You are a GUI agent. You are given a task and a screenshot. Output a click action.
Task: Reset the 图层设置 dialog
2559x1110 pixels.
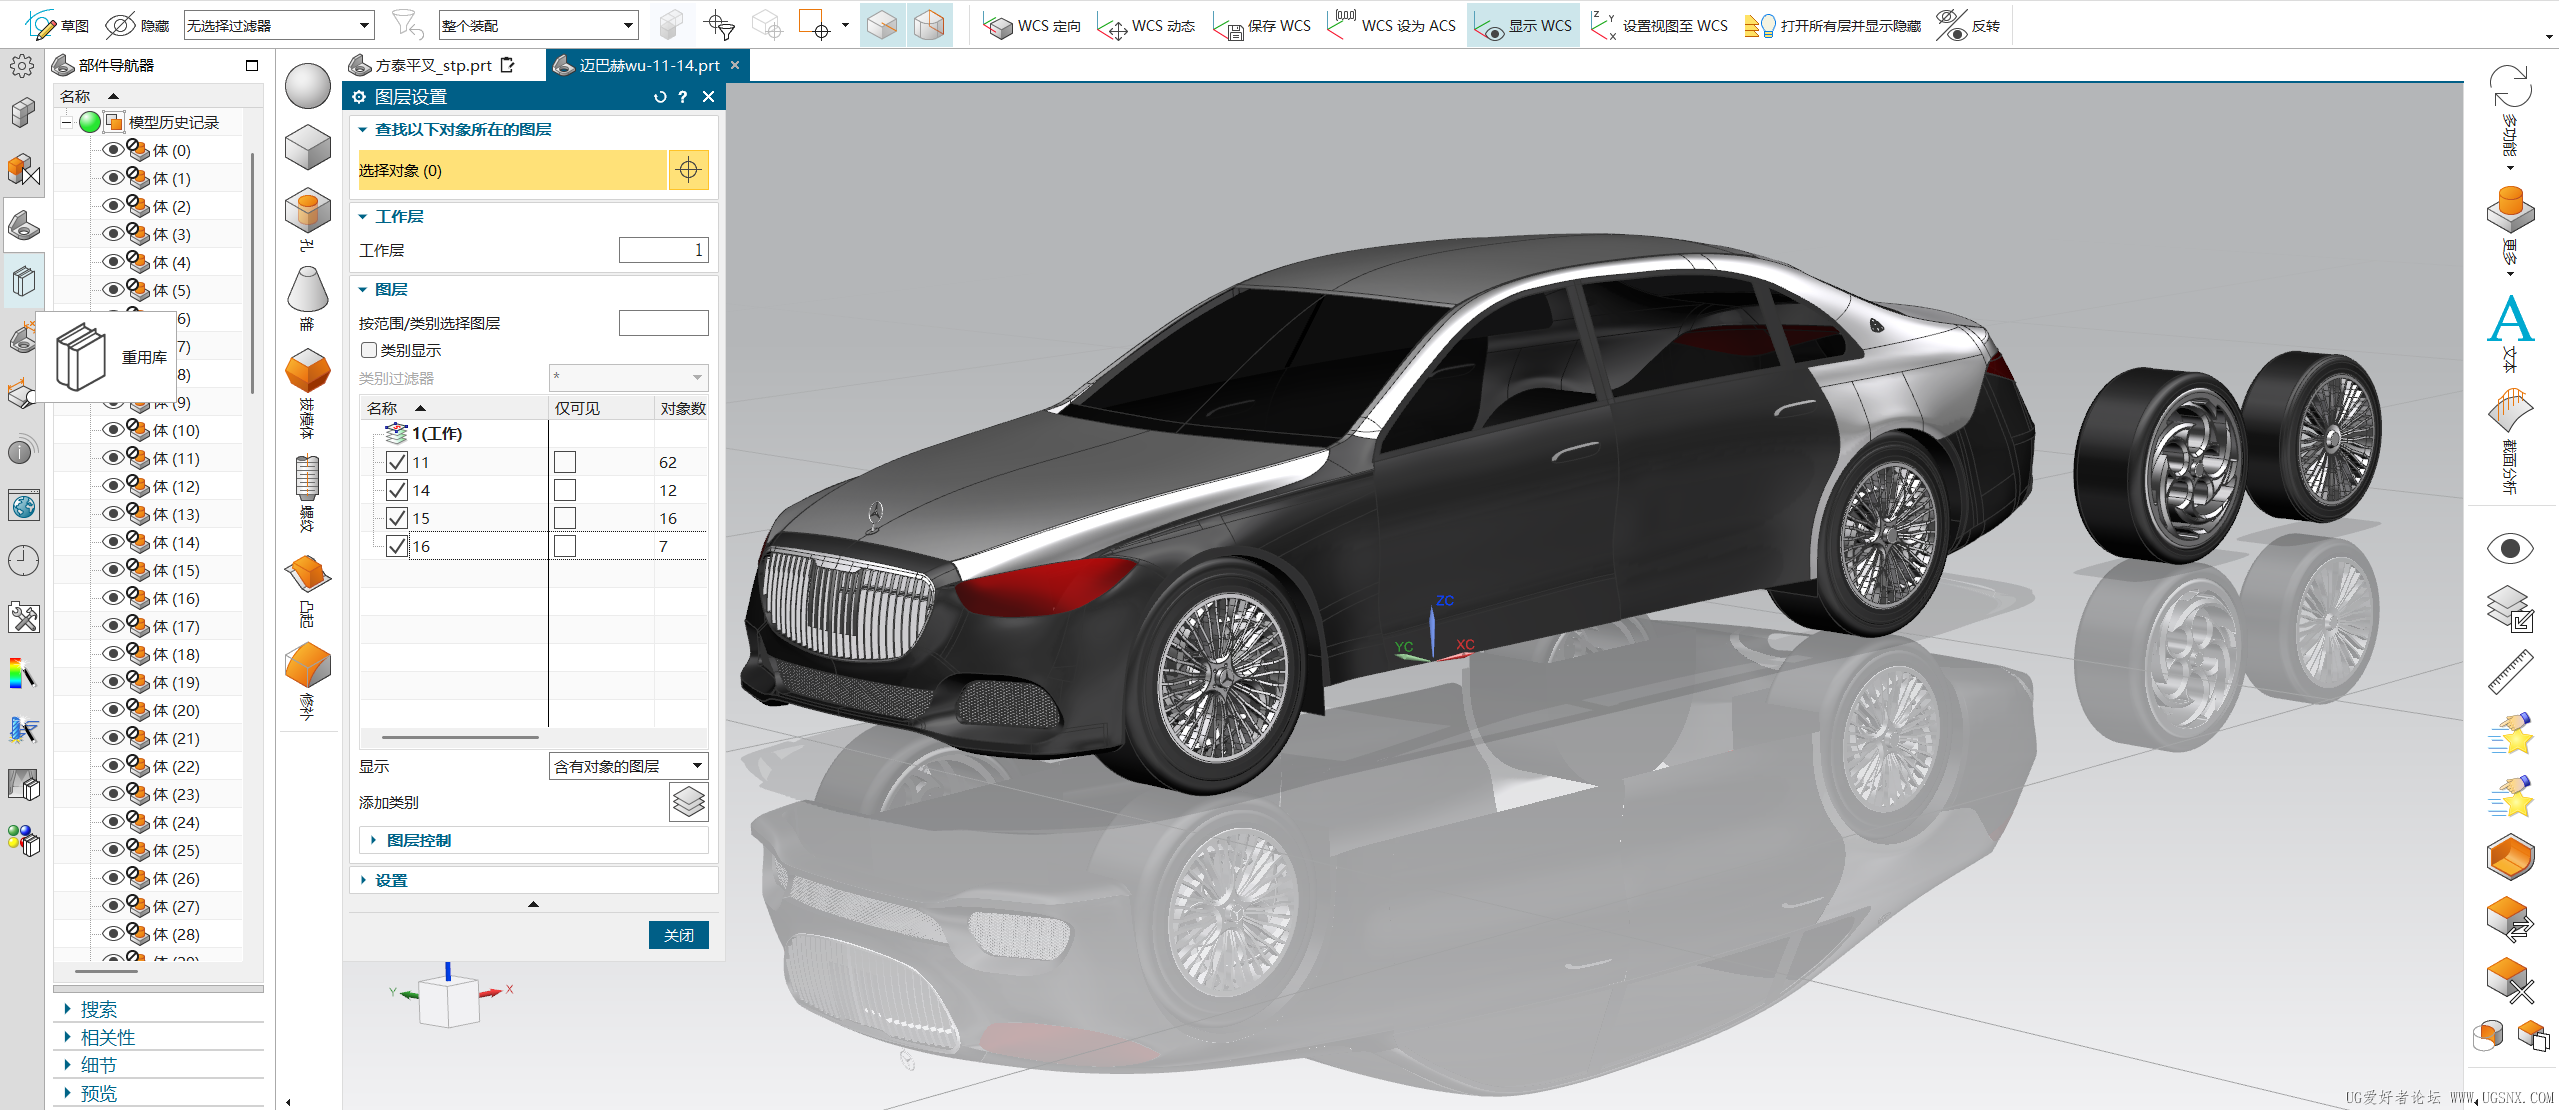[x=660, y=97]
